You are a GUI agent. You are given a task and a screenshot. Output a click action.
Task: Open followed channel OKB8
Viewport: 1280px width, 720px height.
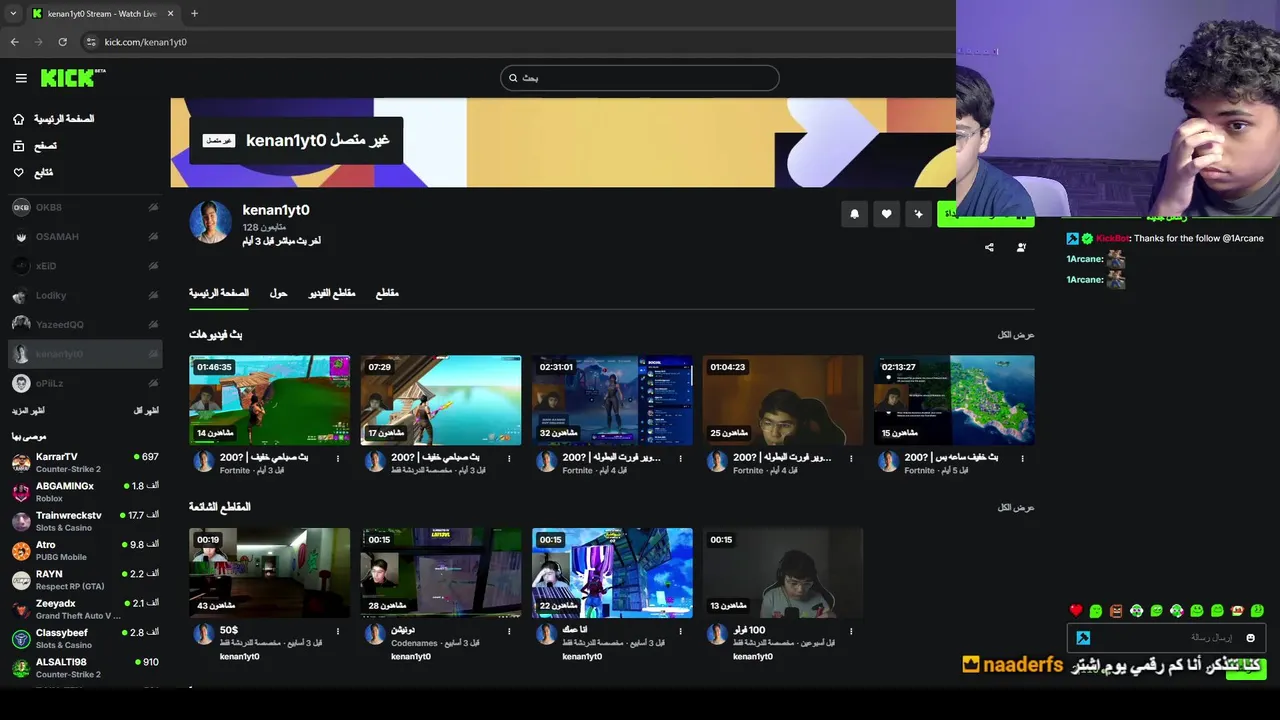pos(85,208)
